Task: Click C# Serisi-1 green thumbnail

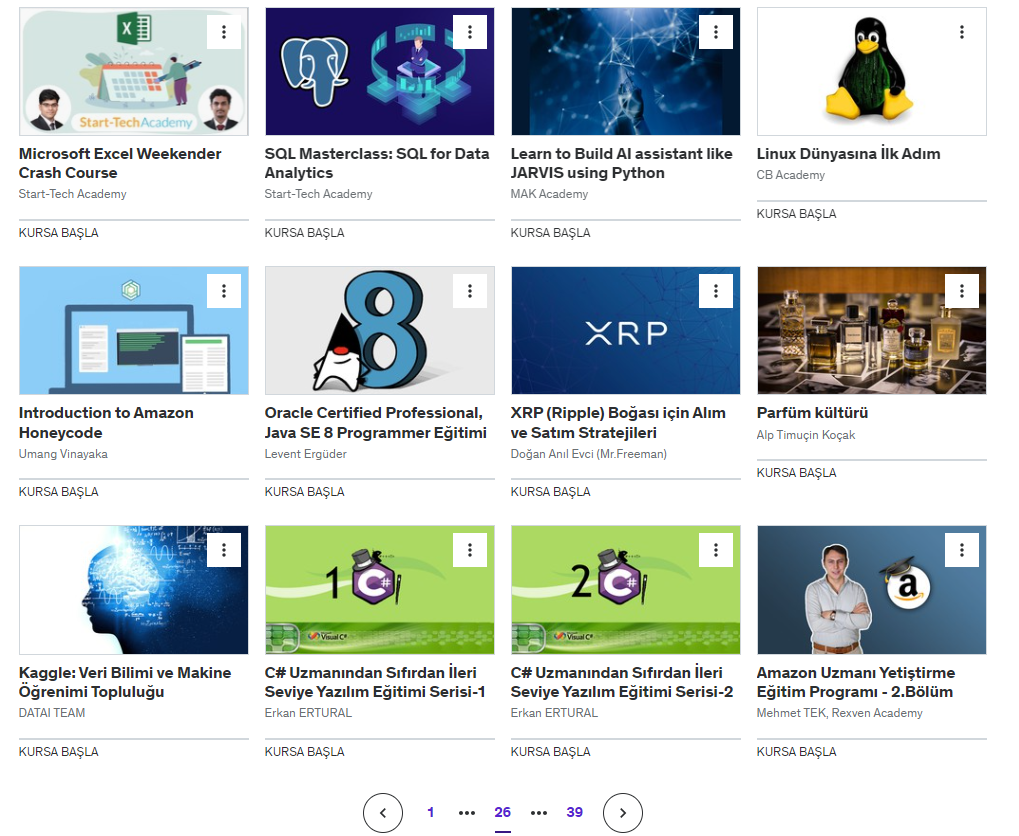Action: 380,590
